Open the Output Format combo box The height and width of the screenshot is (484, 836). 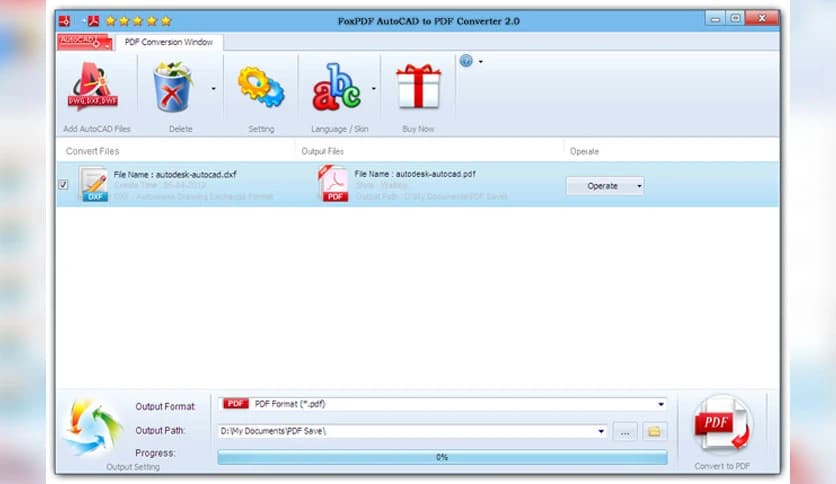tap(442, 404)
